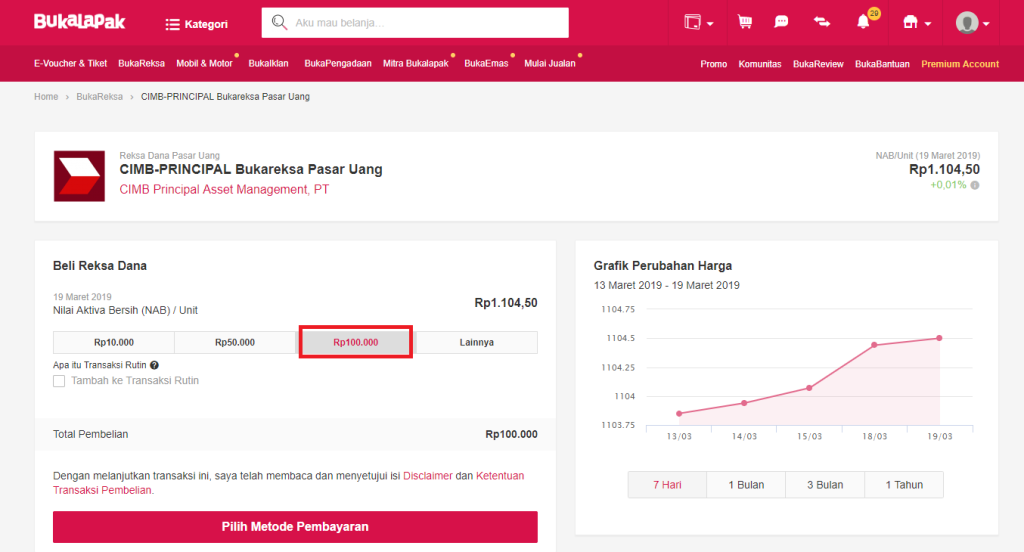Open BukaPengadaan menu item
Screen dimensions: 1024x552
coord(338,63)
